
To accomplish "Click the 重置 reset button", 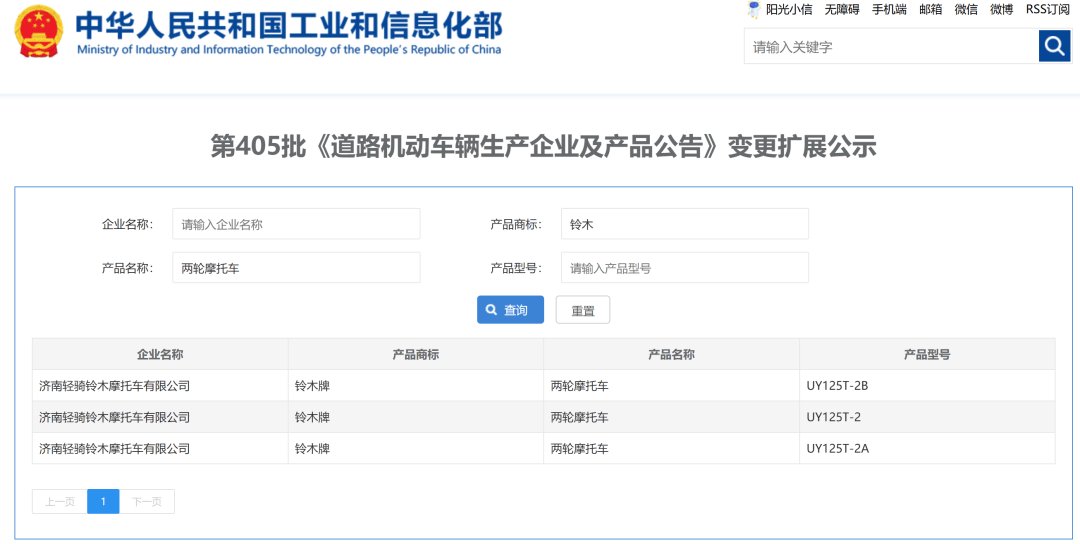I will [x=583, y=310].
